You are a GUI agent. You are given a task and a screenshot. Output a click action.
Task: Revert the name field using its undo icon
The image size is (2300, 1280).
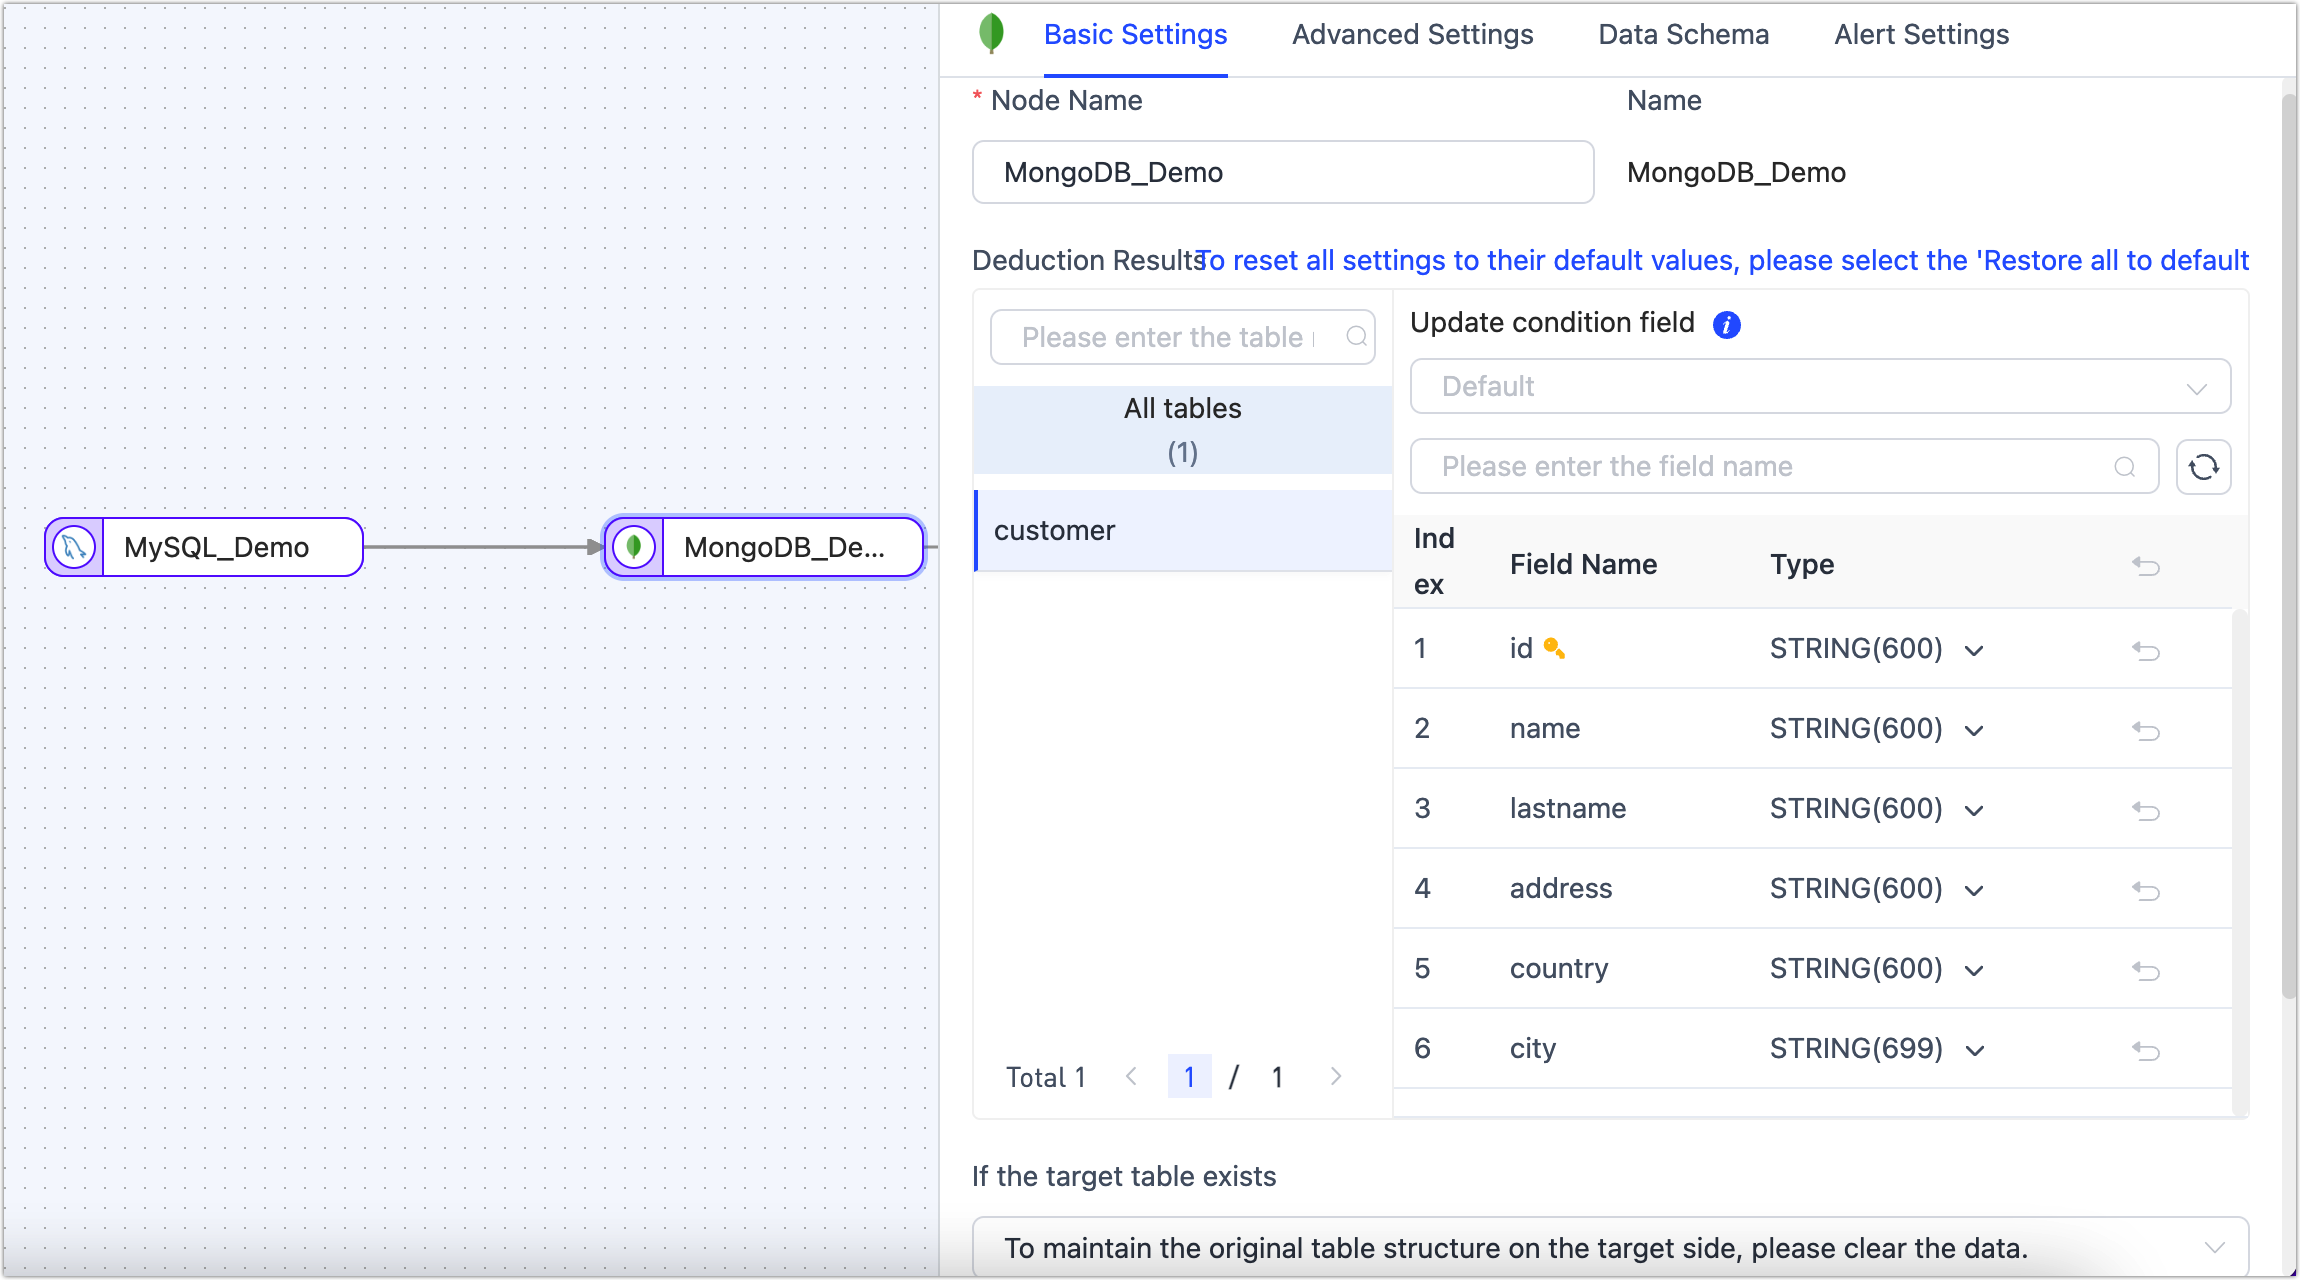(x=2147, y=729)
